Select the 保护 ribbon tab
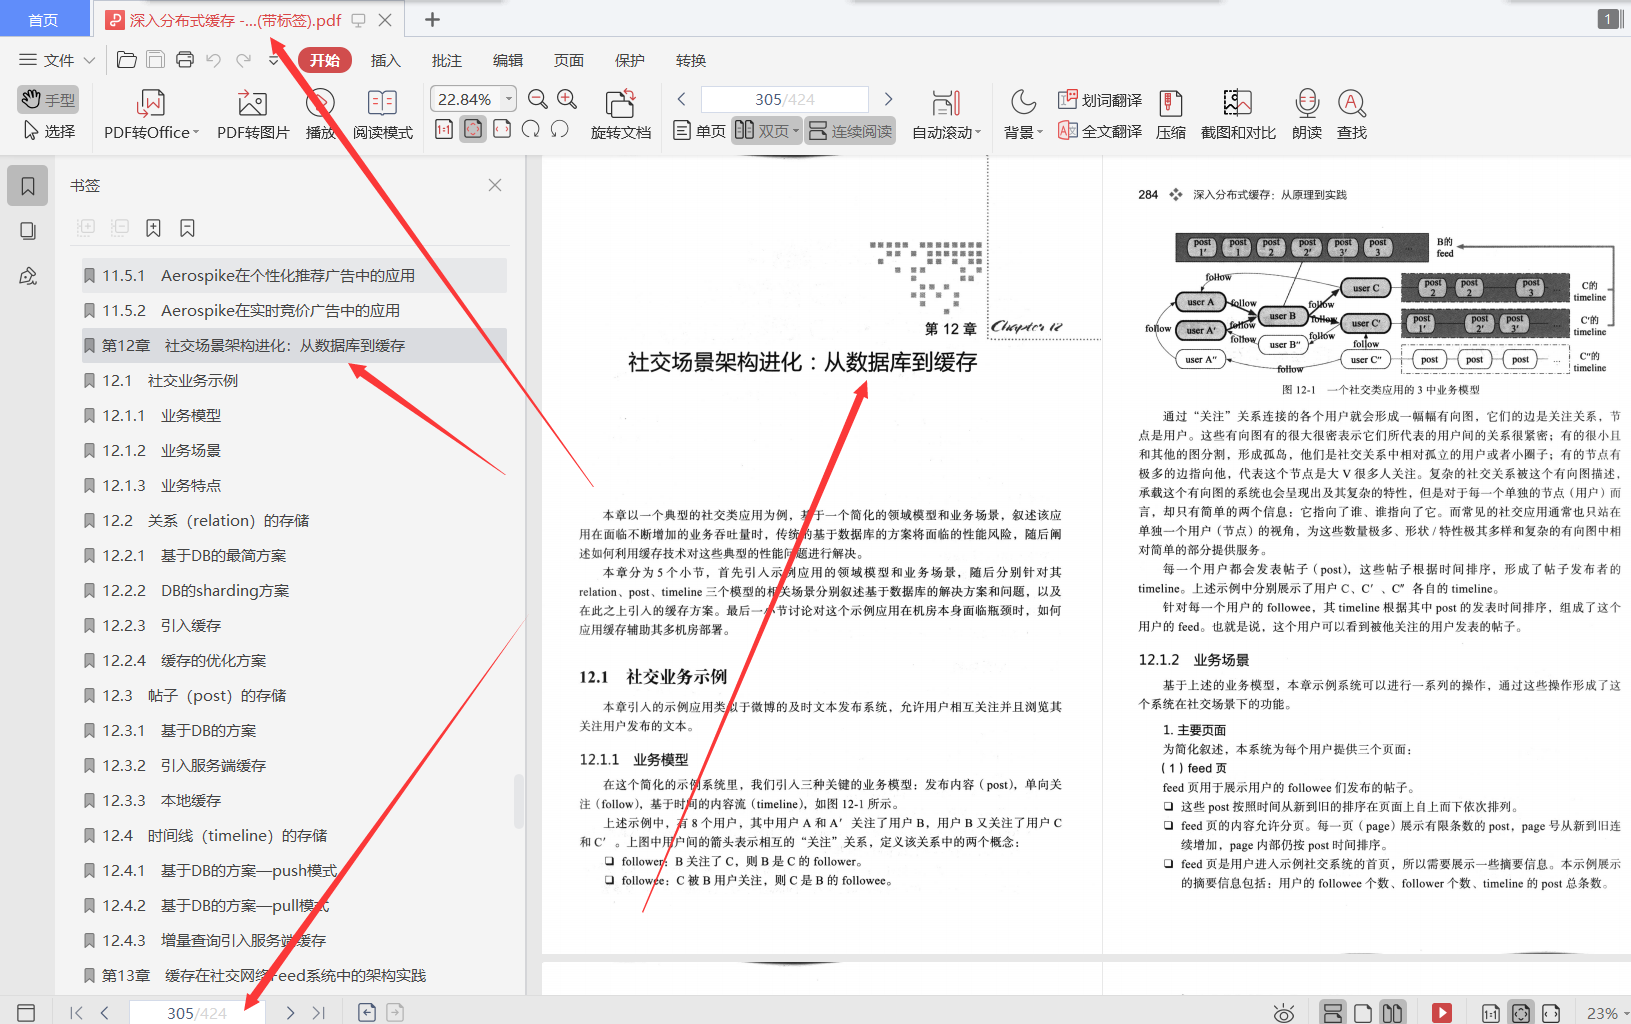The width and height of the screenshot is (1631, 1024). (630, 60)
